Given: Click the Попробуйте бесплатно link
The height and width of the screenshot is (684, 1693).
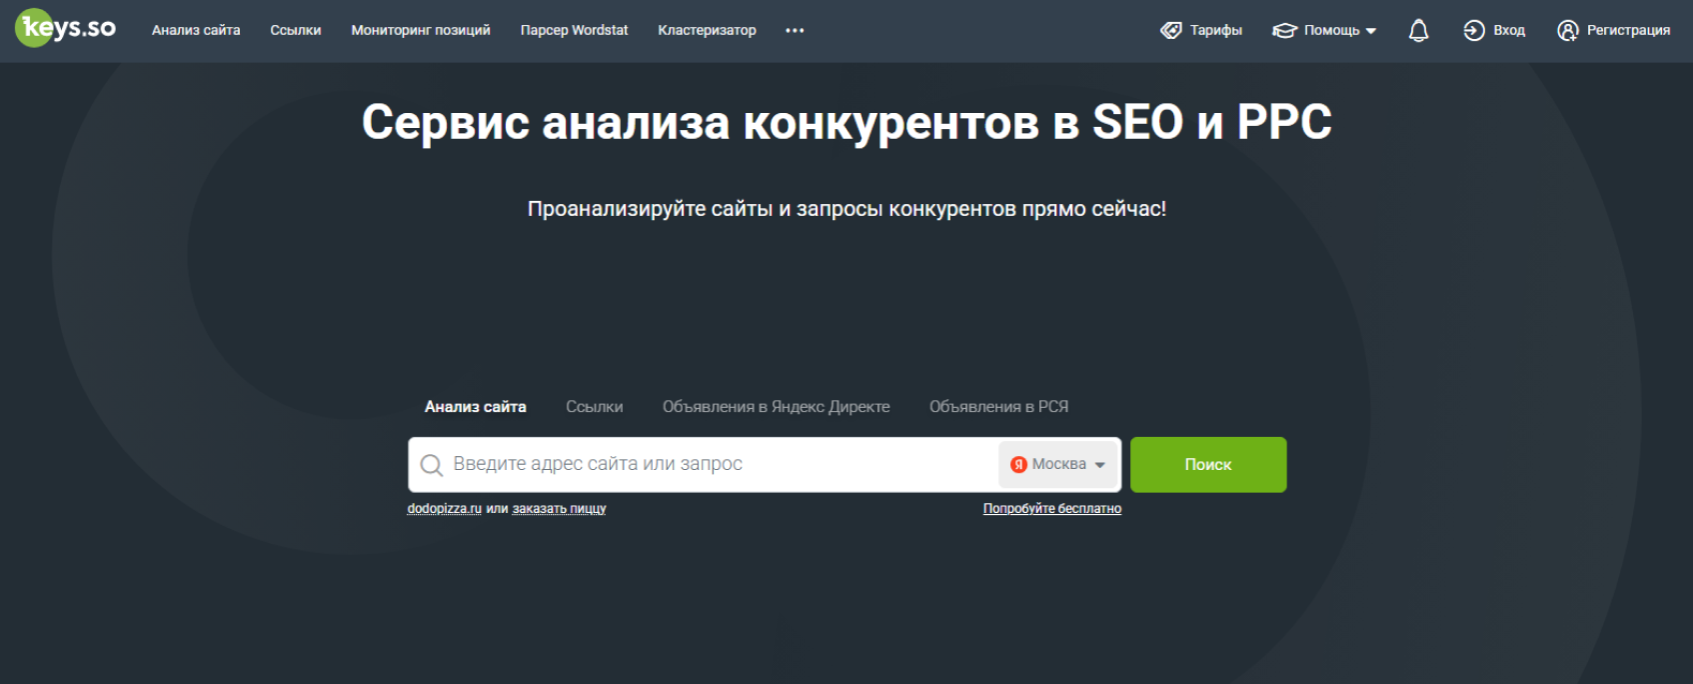Looking at the screenshot, I should (1052, 509).
